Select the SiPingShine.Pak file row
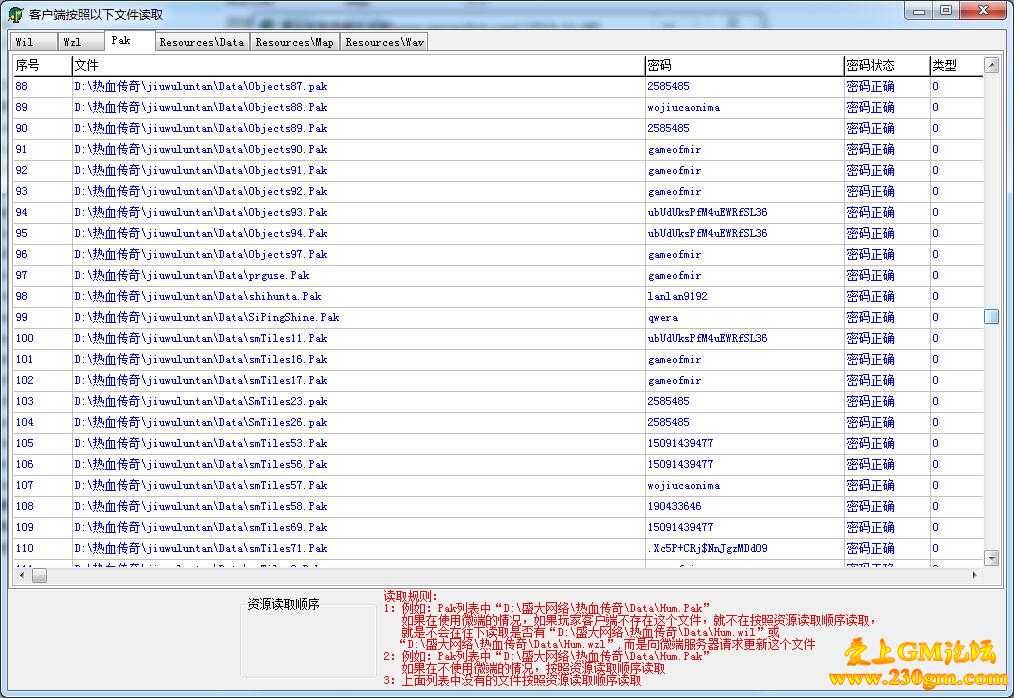This screenshot has height=698, width=1014. pyautogui.click(x=498, y=318)
